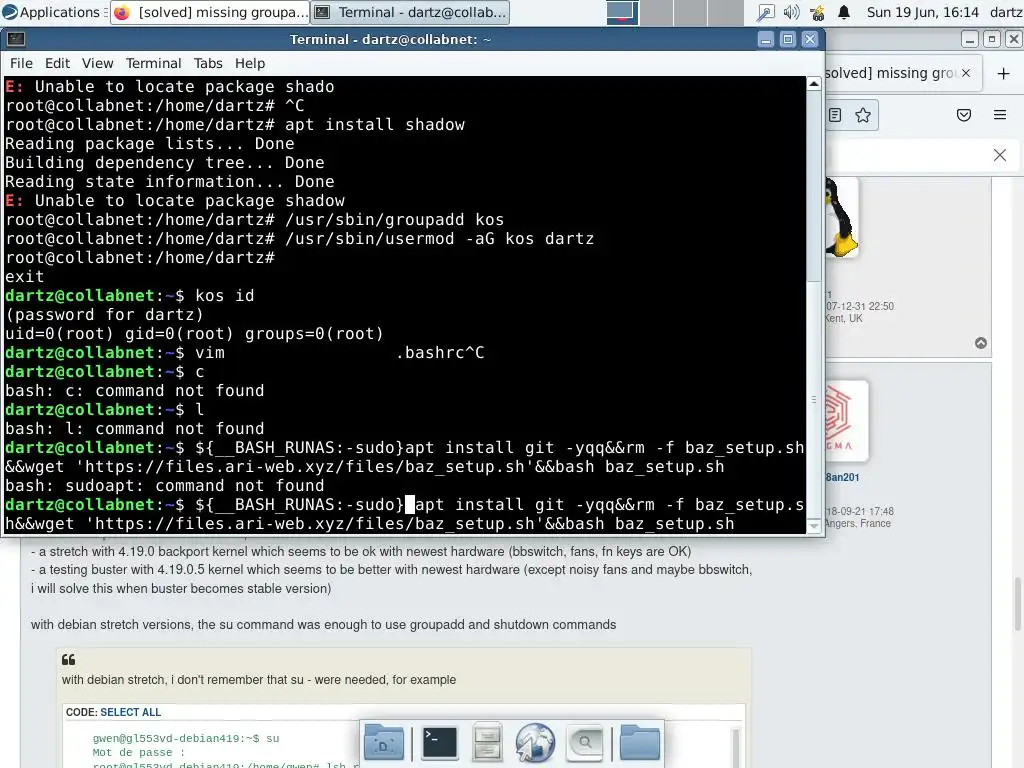Open the terminal Help menu
1024x768 pixels.
(x=250, y=63)
